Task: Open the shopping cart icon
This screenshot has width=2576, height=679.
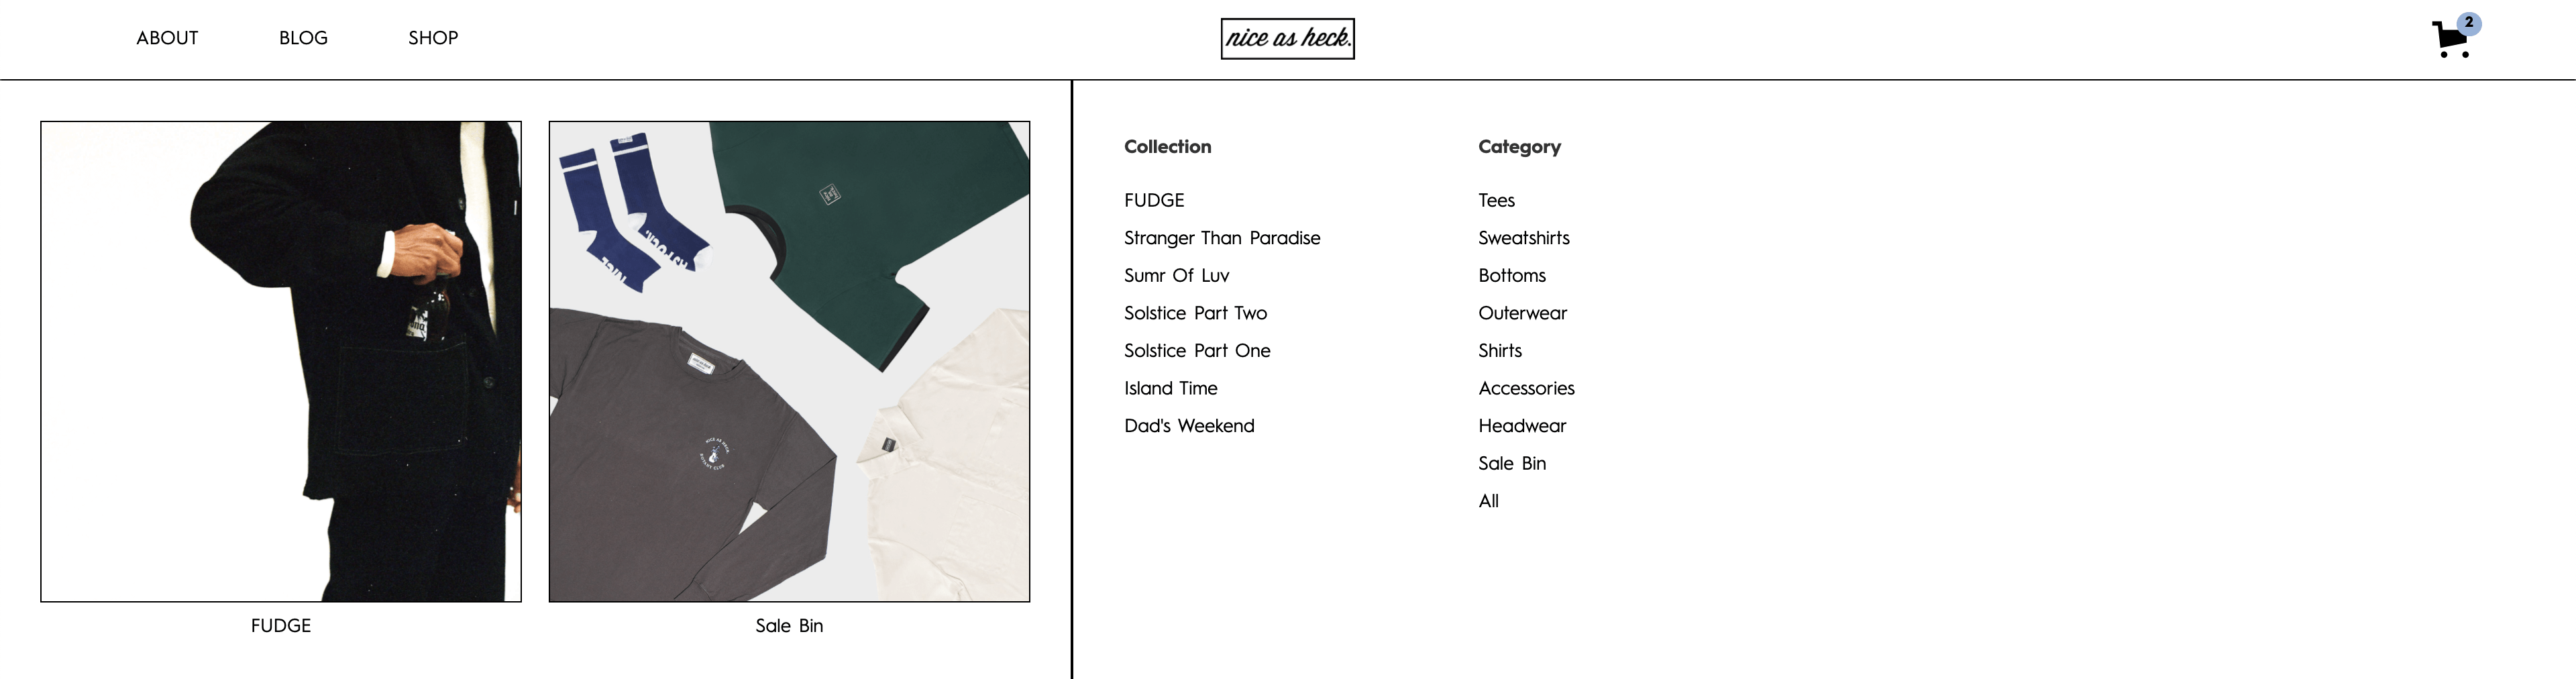Action: tap(2453, 38)
